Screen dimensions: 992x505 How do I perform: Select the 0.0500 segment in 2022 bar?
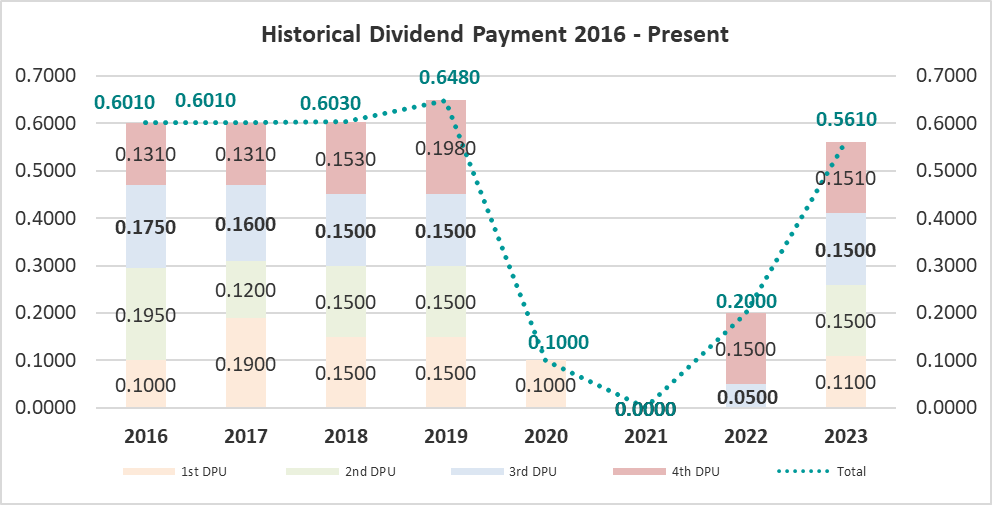pyautogui.click(x=746, y=396)
